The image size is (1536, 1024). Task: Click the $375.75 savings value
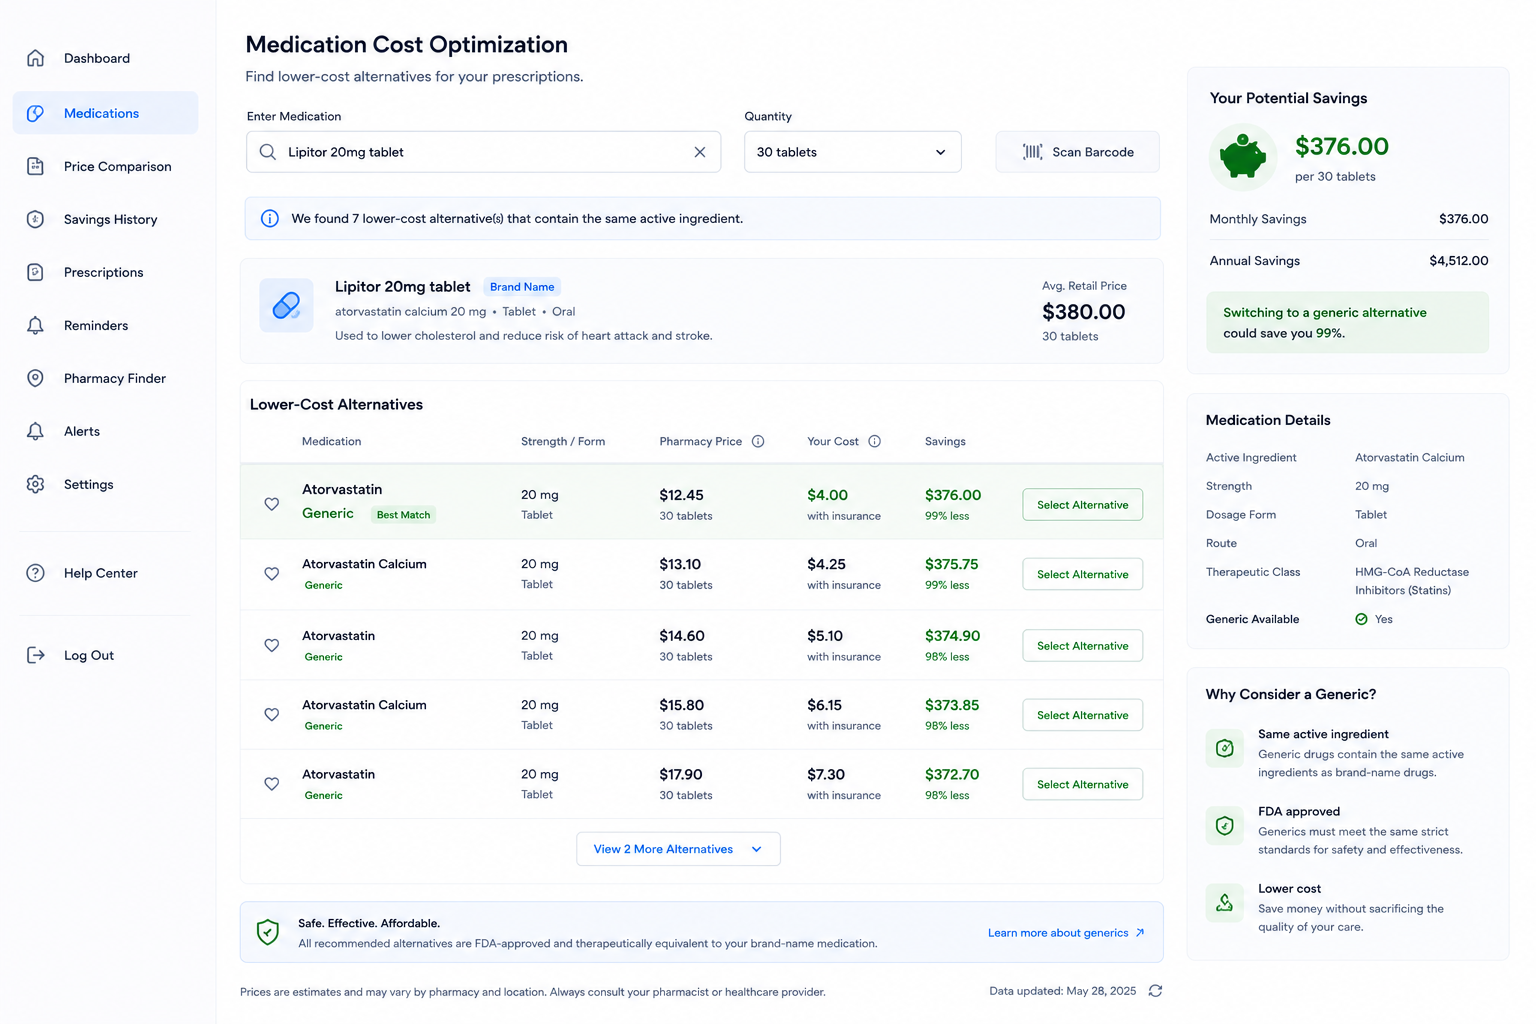[951, 564]
